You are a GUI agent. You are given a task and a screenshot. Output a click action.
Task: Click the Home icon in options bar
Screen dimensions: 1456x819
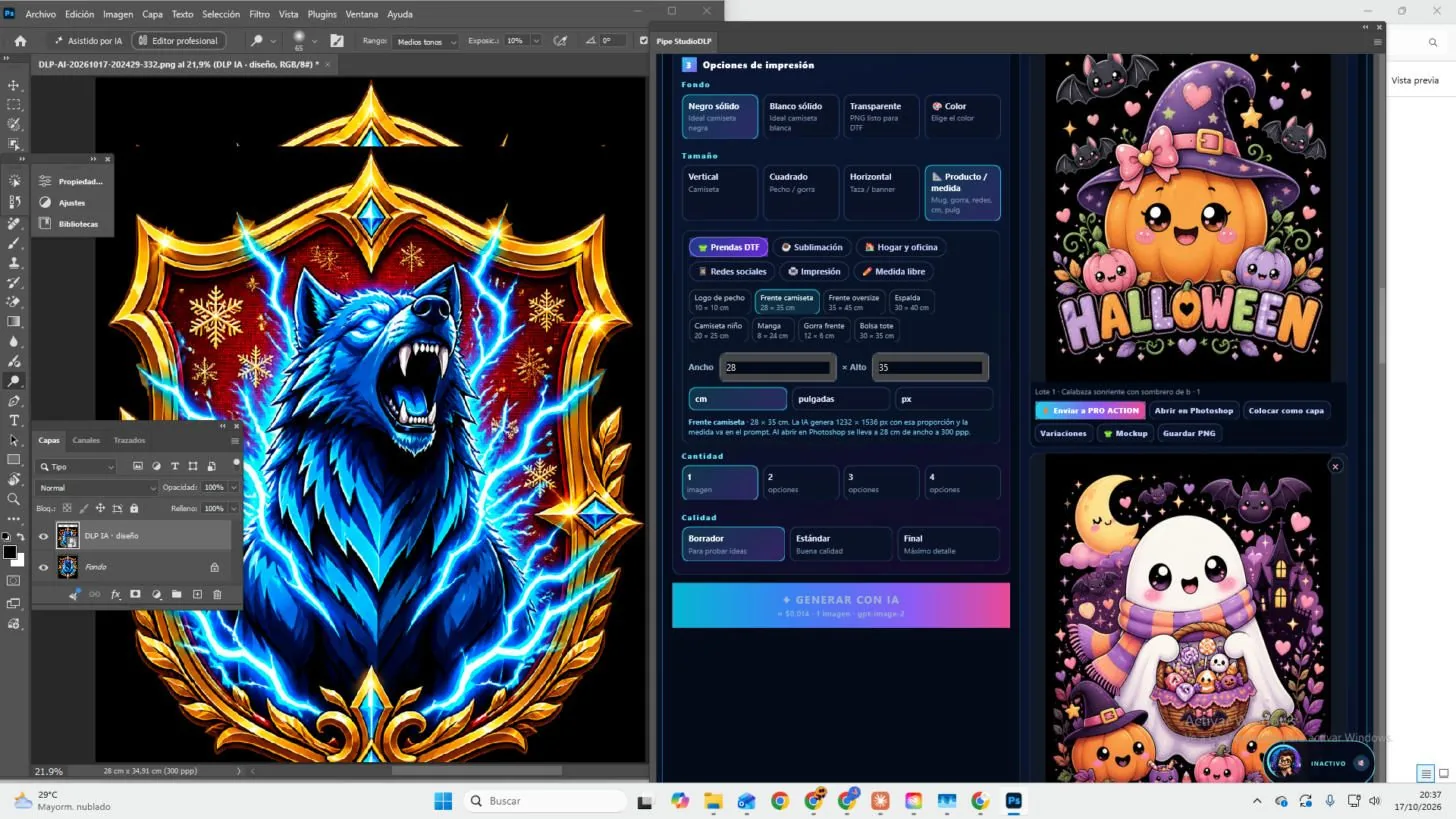coord(20,41)
